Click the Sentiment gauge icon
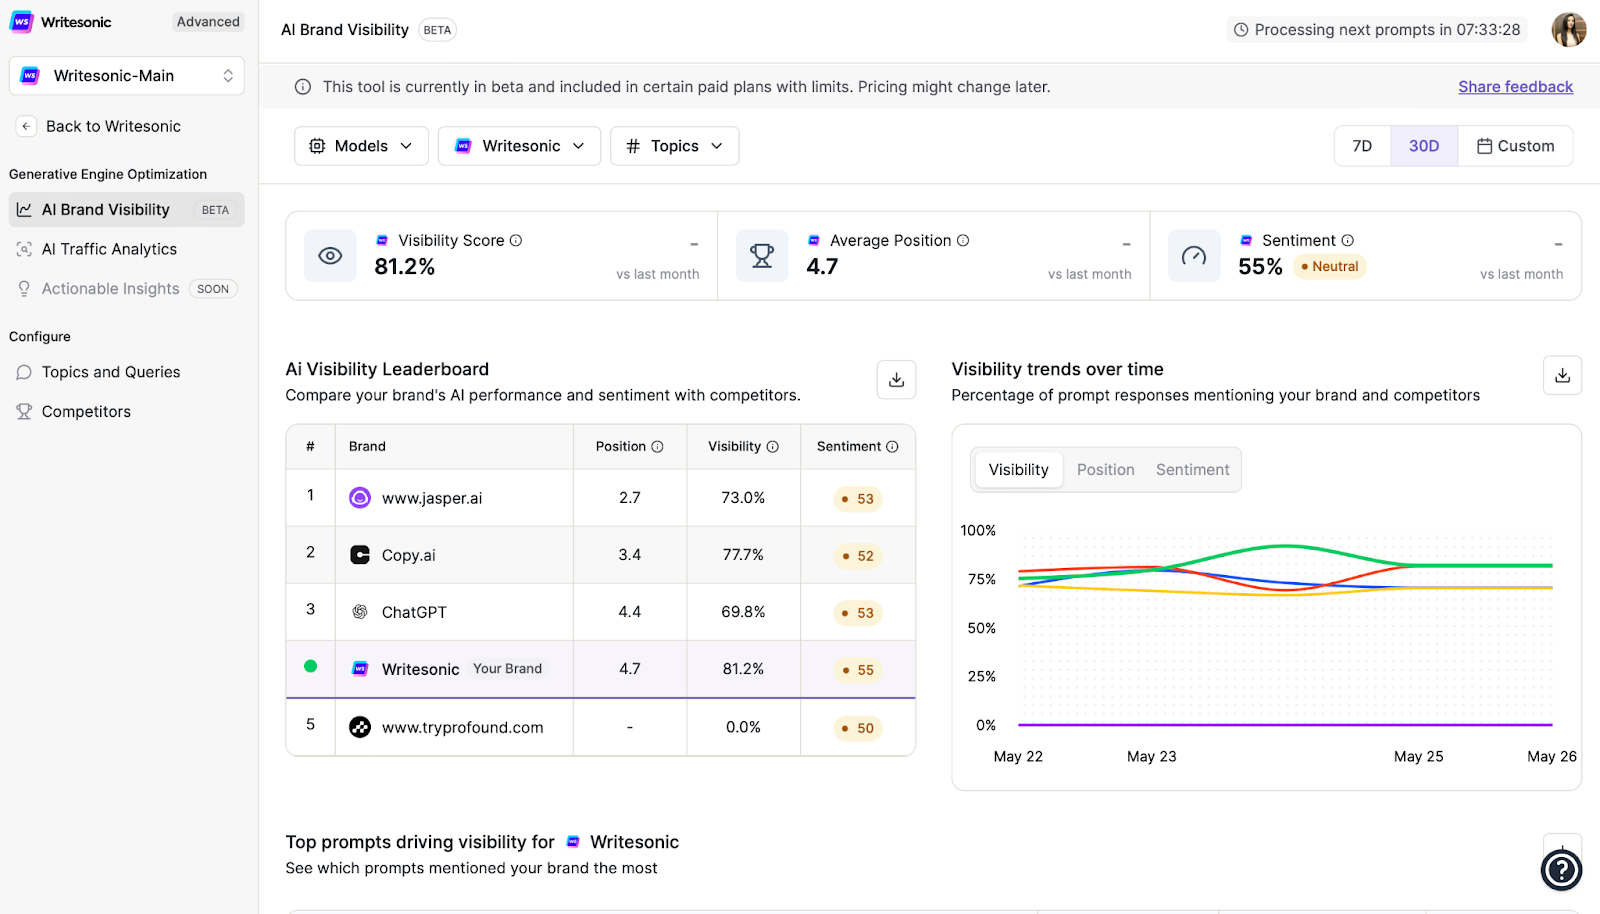The height and width of the screenshot is (914, 1600). [1194, 256]
